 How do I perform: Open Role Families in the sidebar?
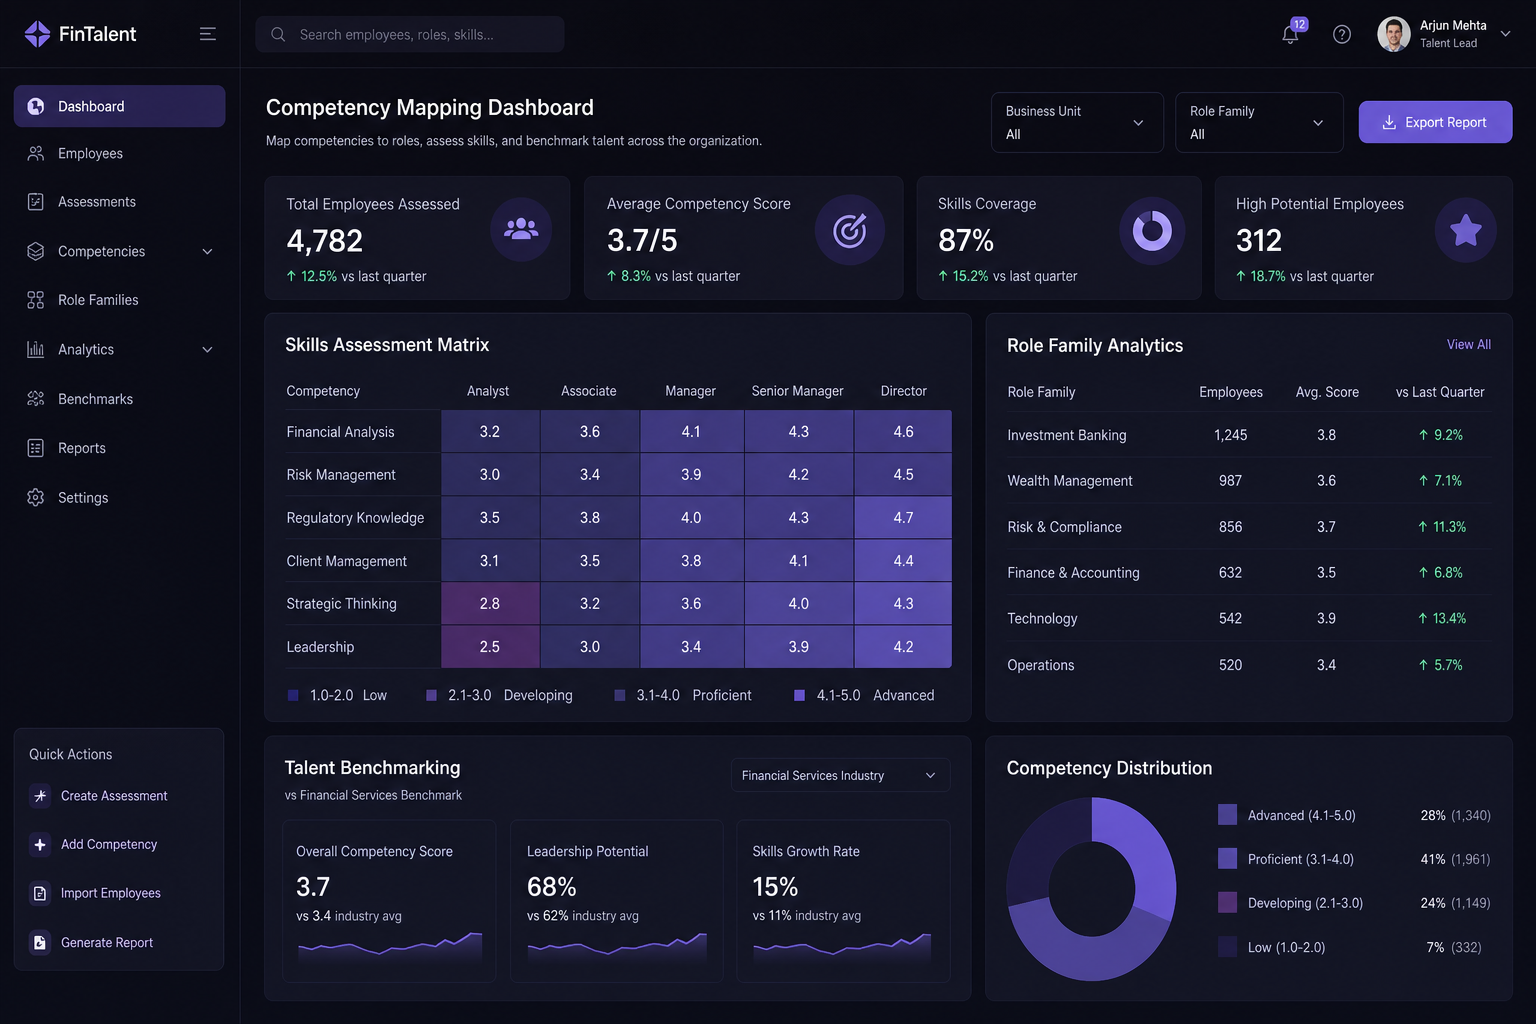point(119,300)
